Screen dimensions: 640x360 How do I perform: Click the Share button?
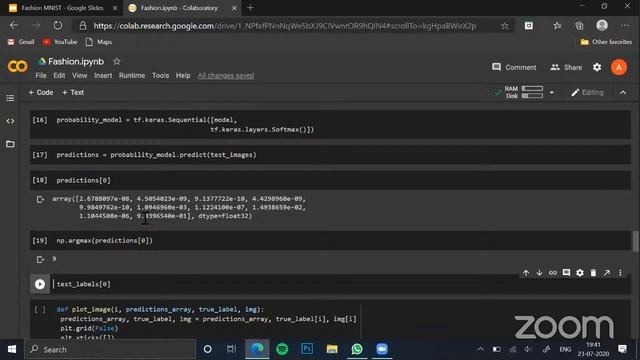pos(566,67)
